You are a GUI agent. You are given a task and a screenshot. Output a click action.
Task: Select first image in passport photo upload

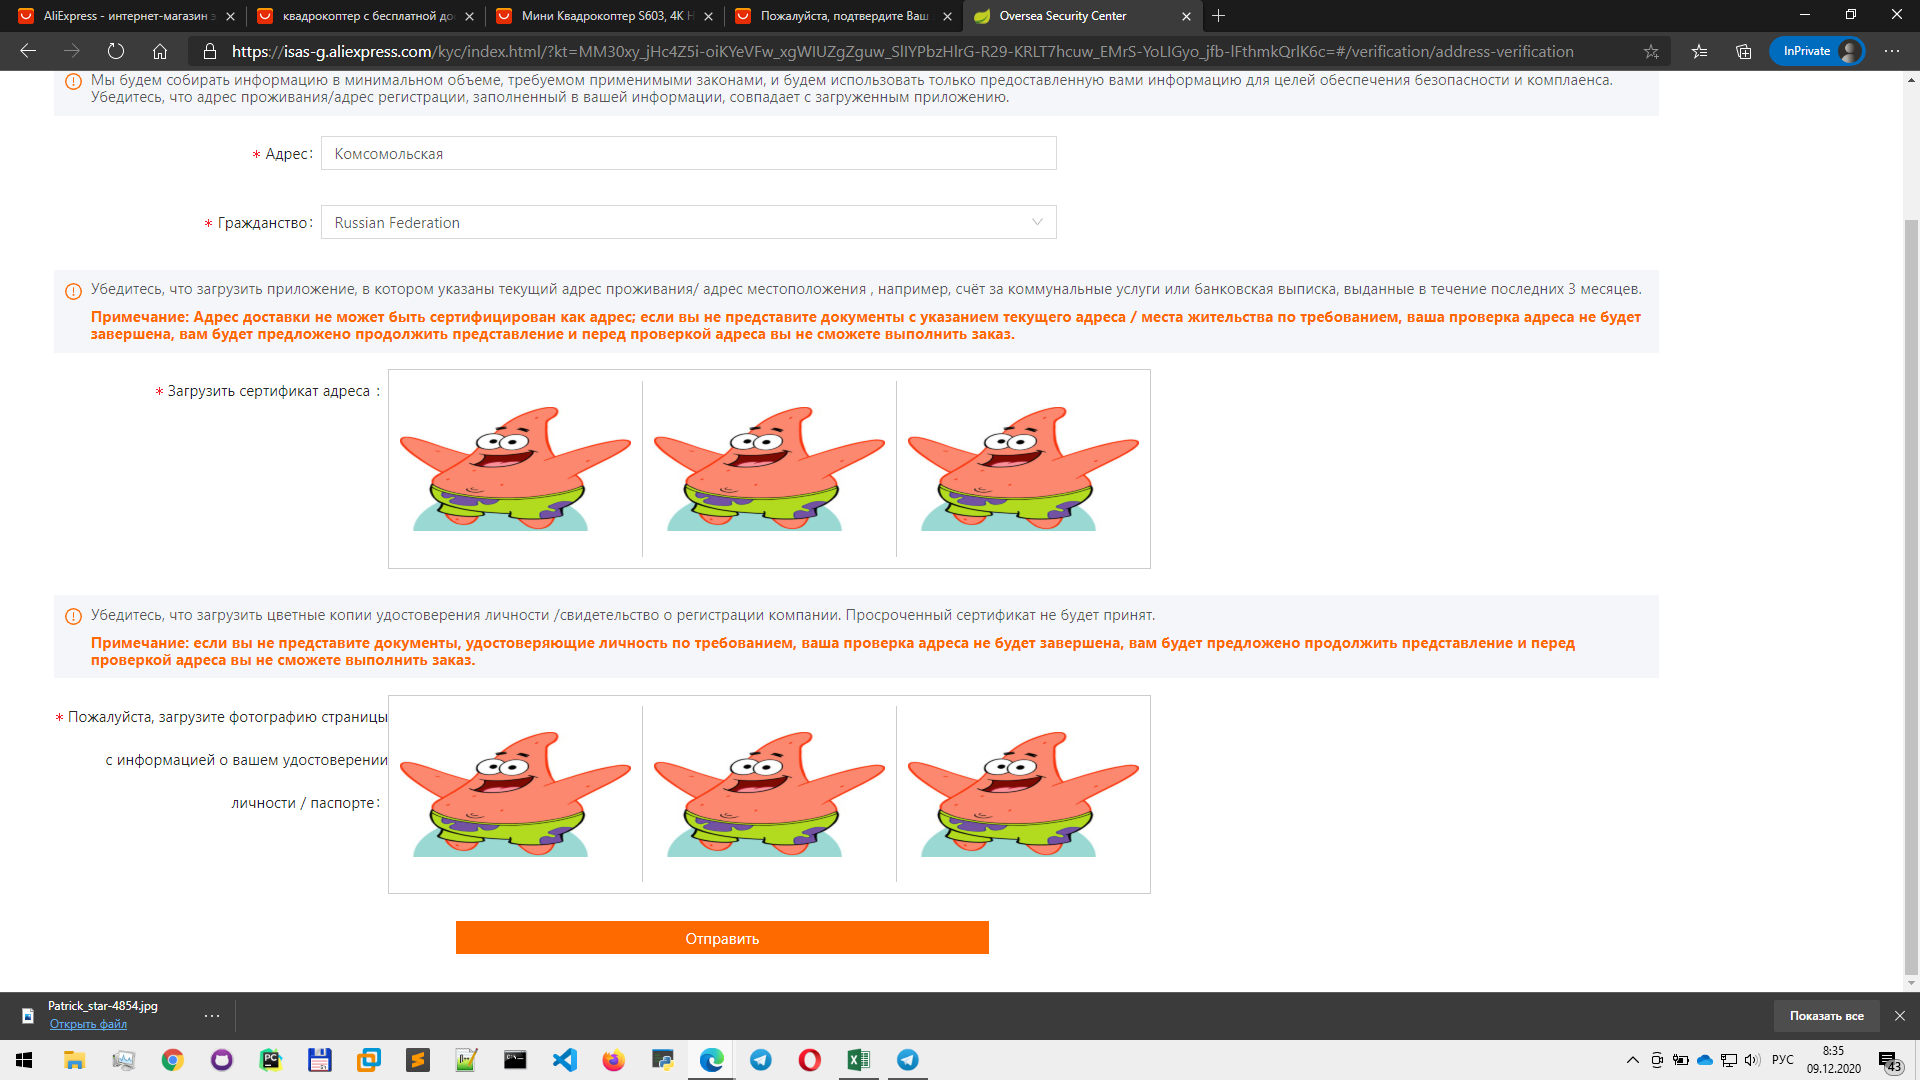(x=515, y=794)
